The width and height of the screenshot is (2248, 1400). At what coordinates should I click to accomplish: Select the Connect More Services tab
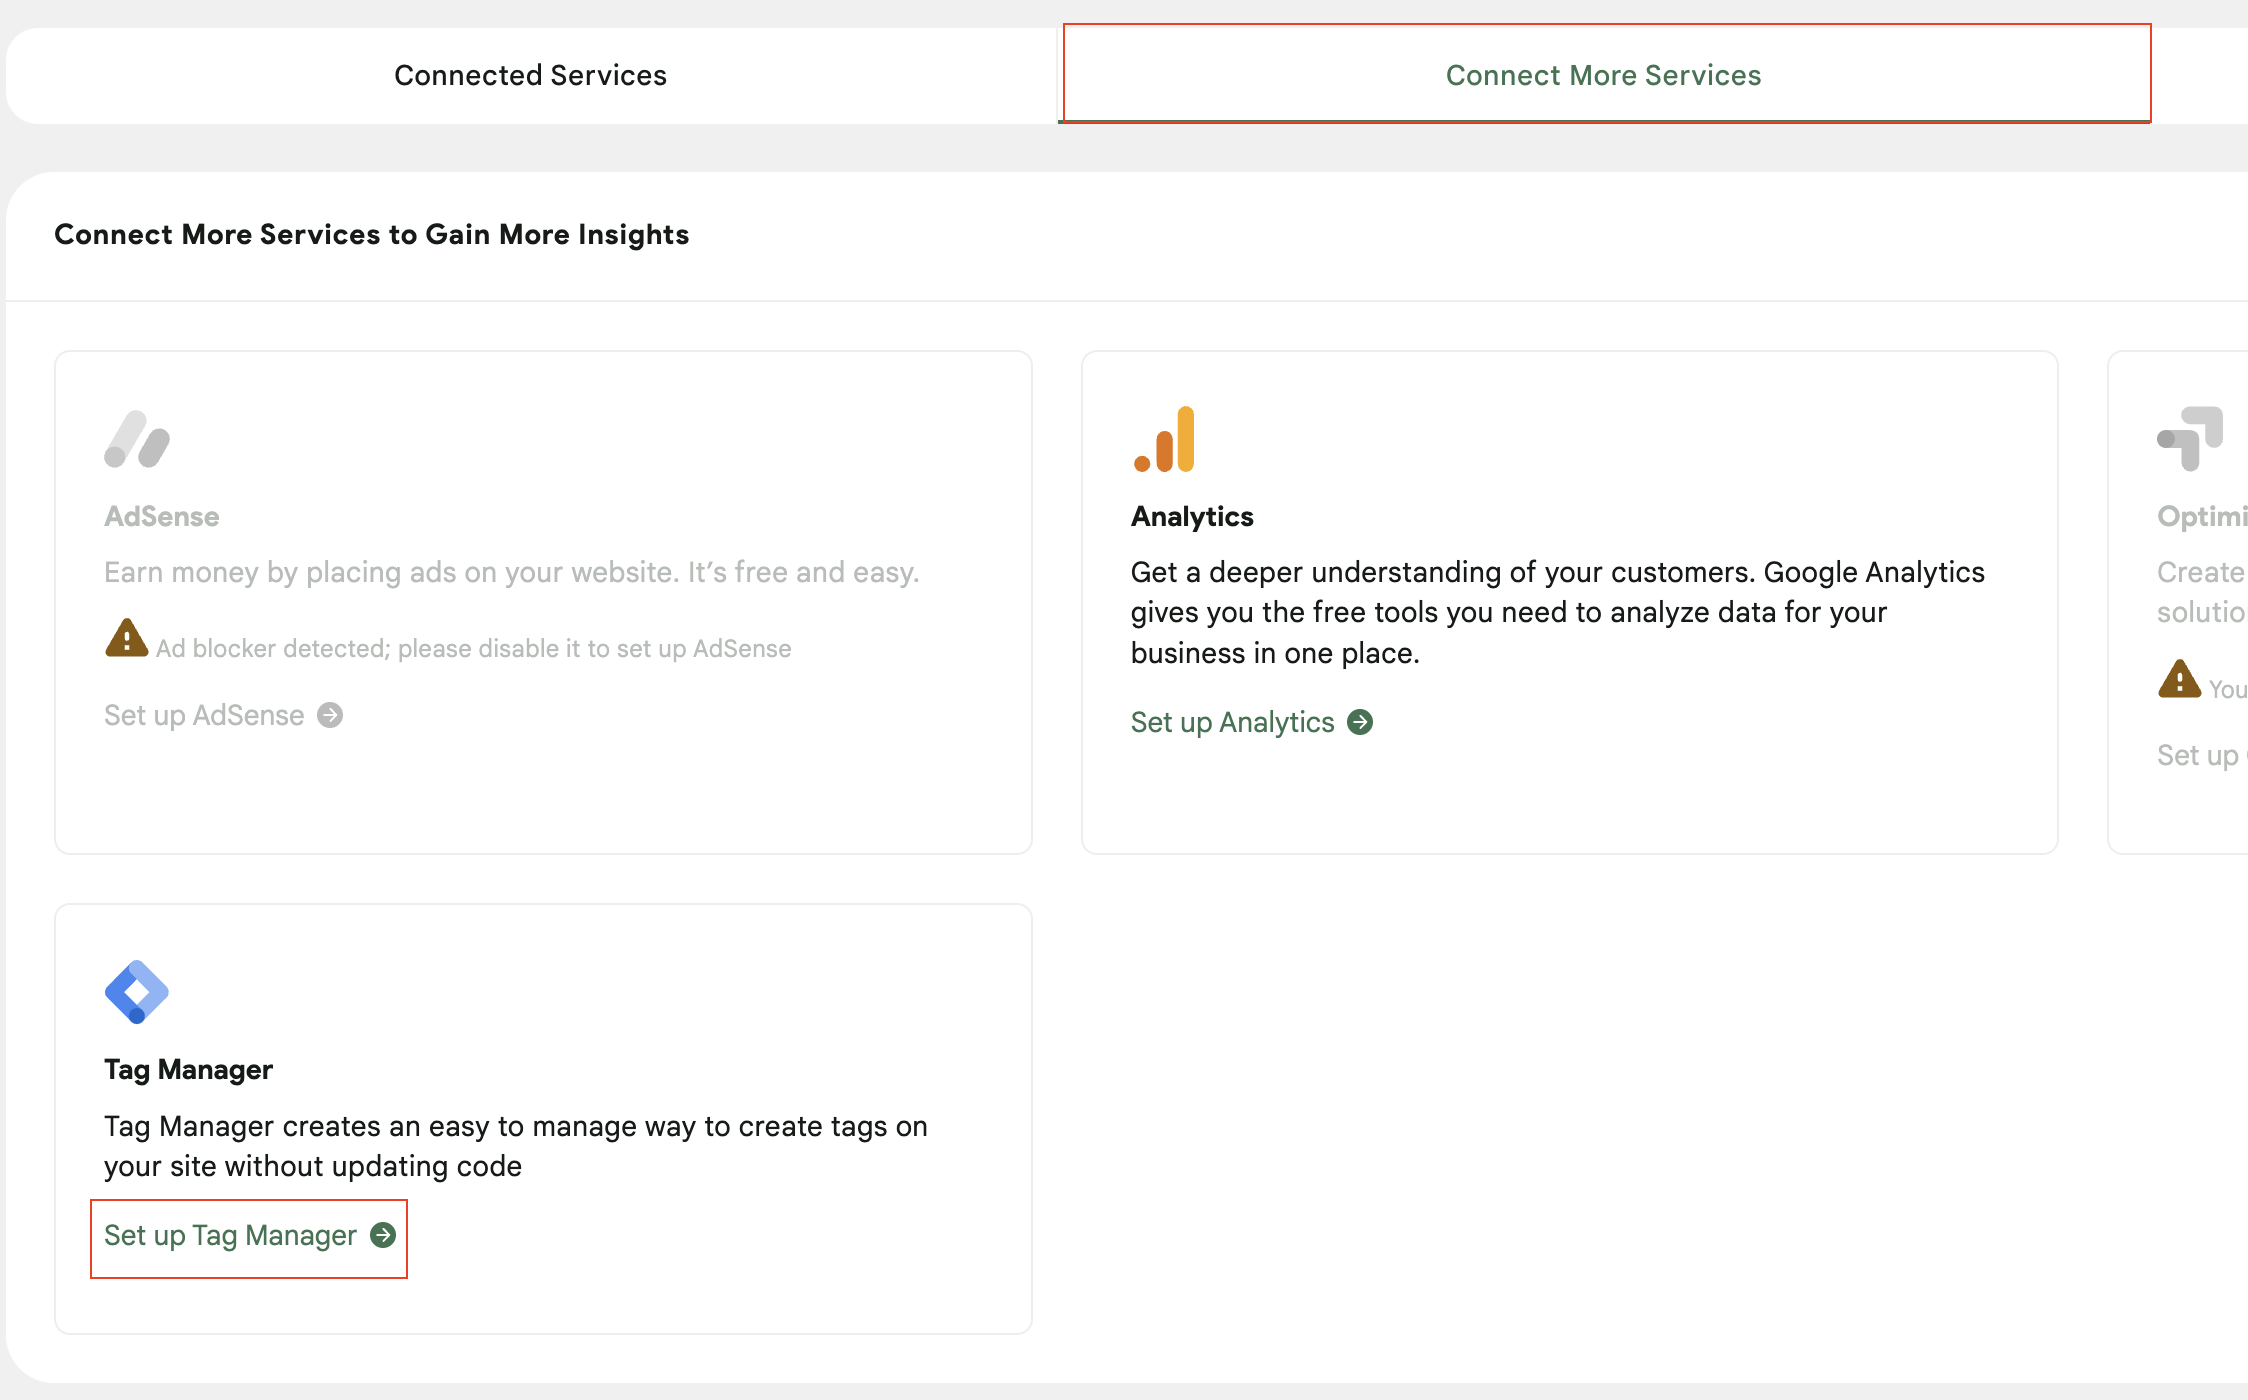pos(1603,75)
